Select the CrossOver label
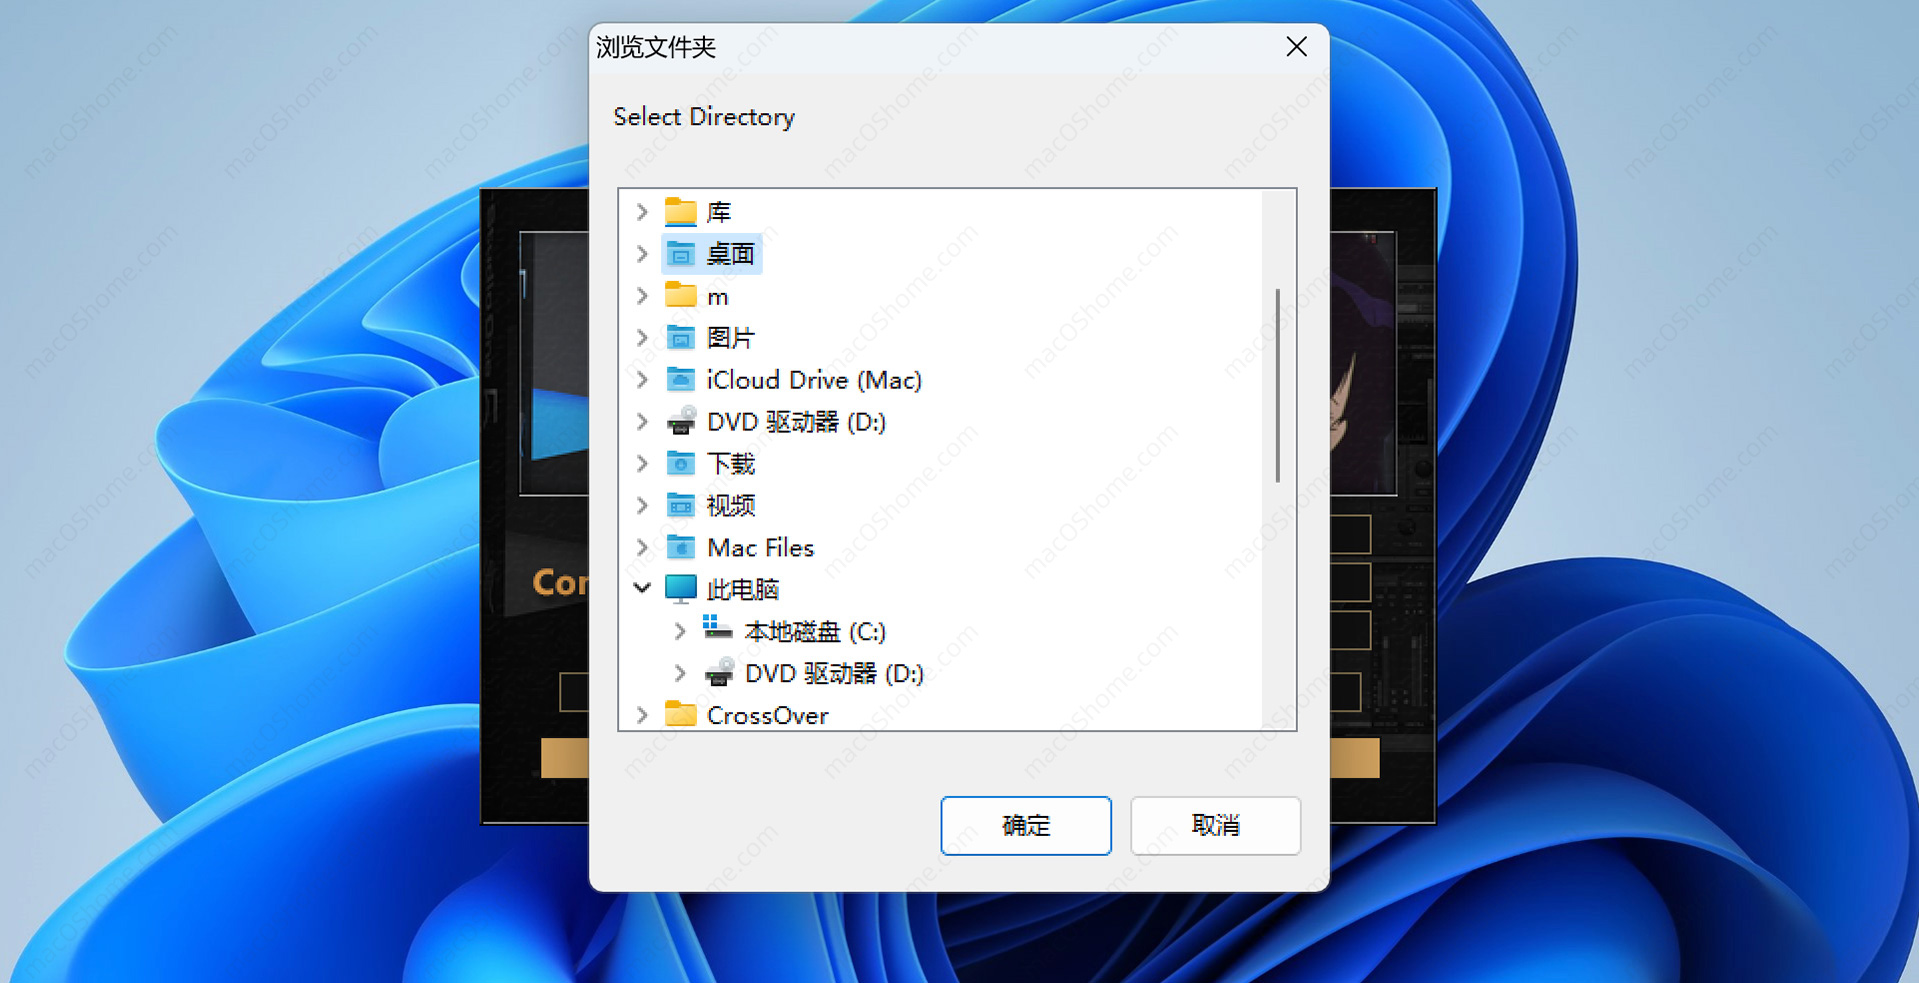Image resolution: width=1919 pixels, height=983 pixels. pos(767,716)
